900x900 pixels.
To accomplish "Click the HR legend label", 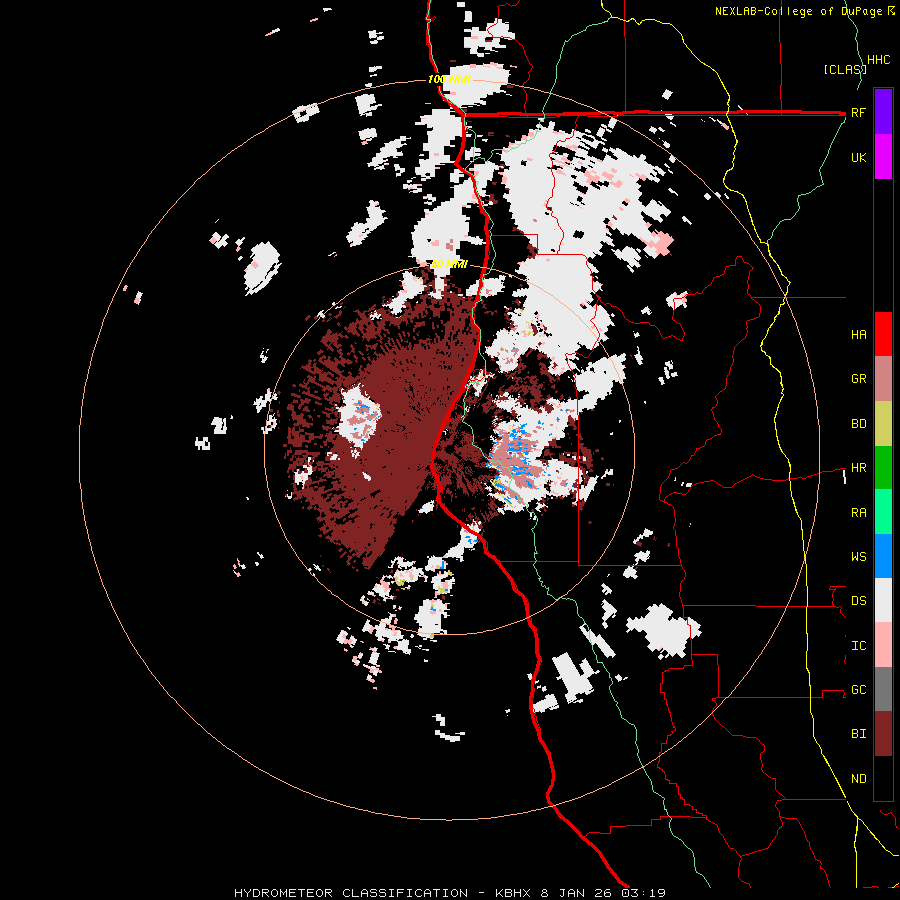I will click(858, 468).
